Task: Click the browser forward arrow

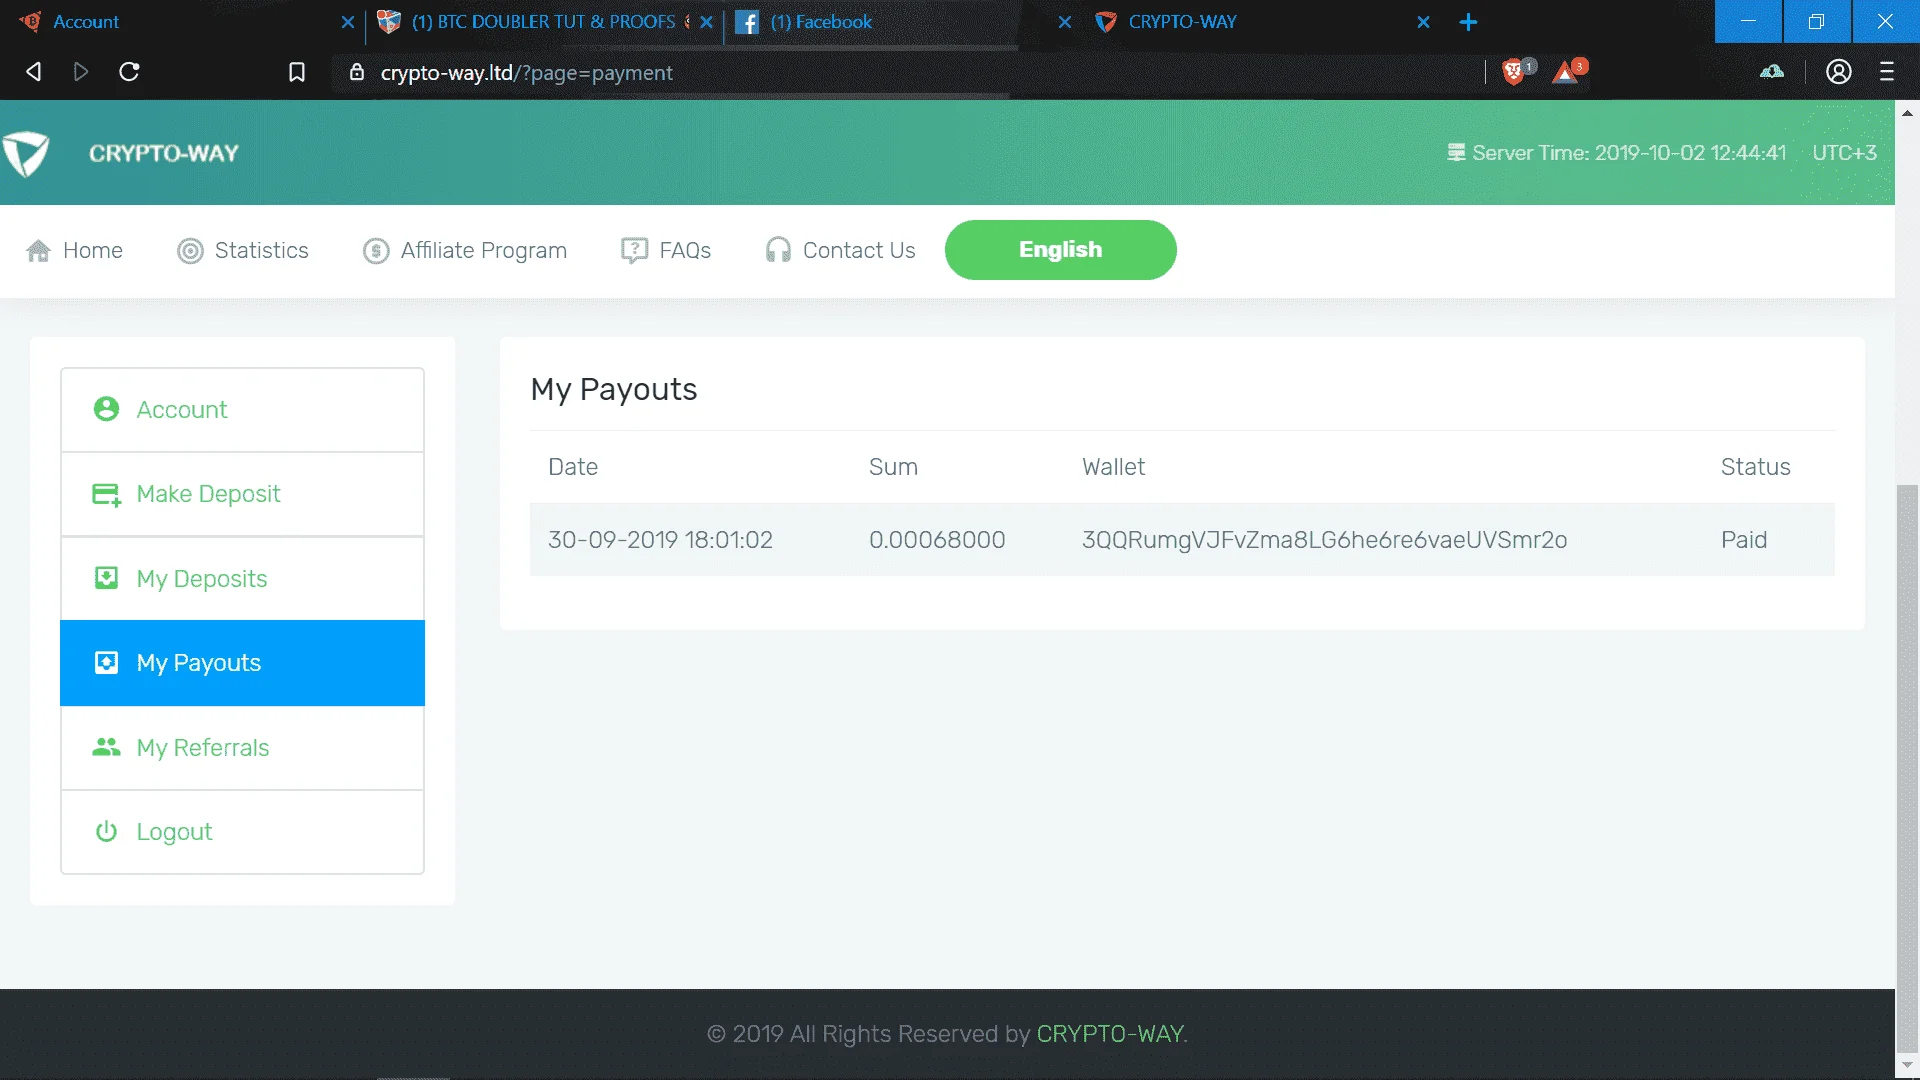Action: click(81, 72)
